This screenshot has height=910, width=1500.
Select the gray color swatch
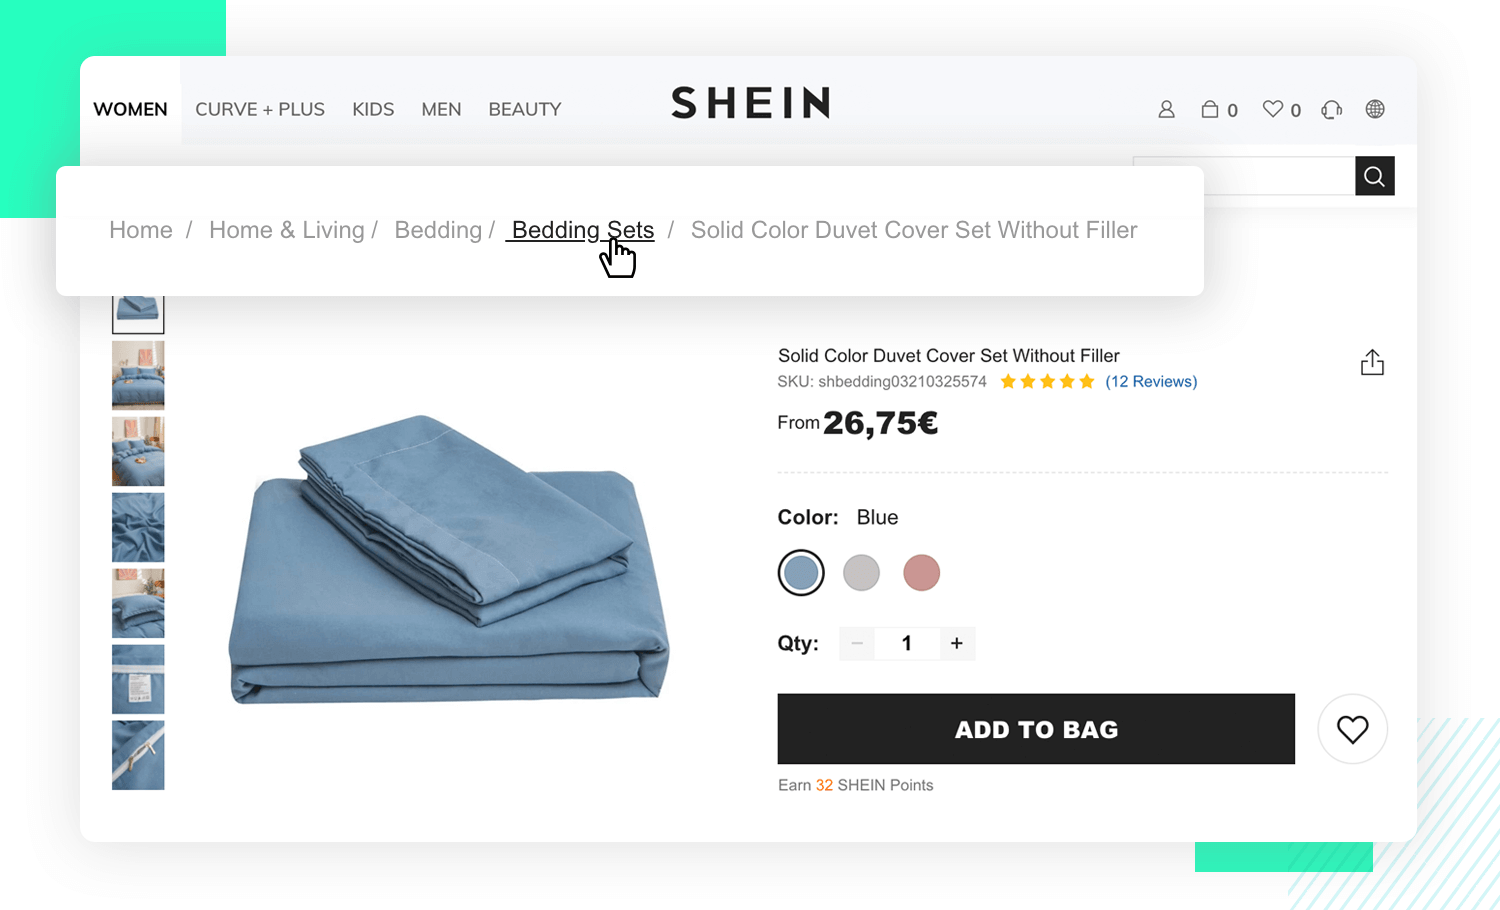coord(861,573)
